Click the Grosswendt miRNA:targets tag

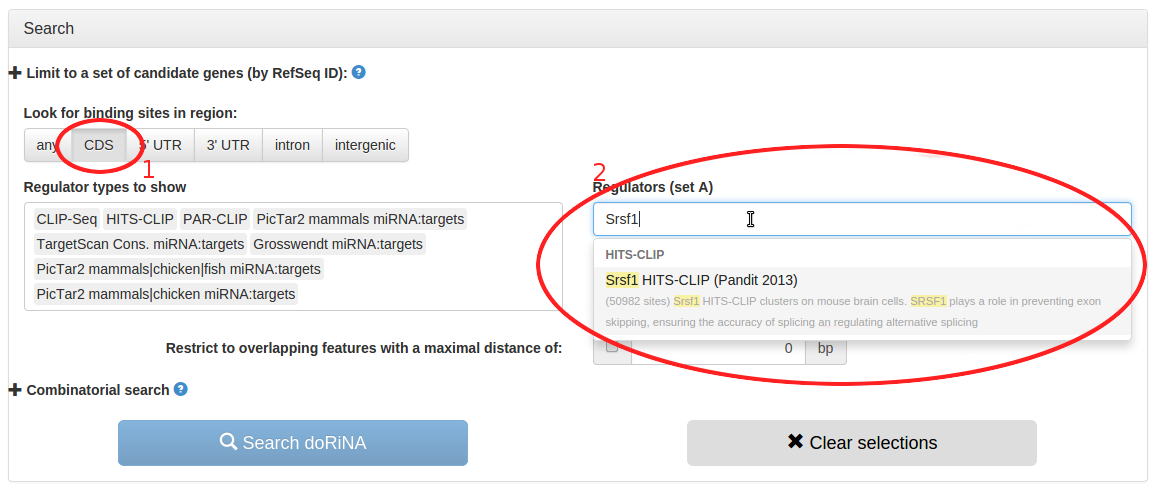coord(338,244)
